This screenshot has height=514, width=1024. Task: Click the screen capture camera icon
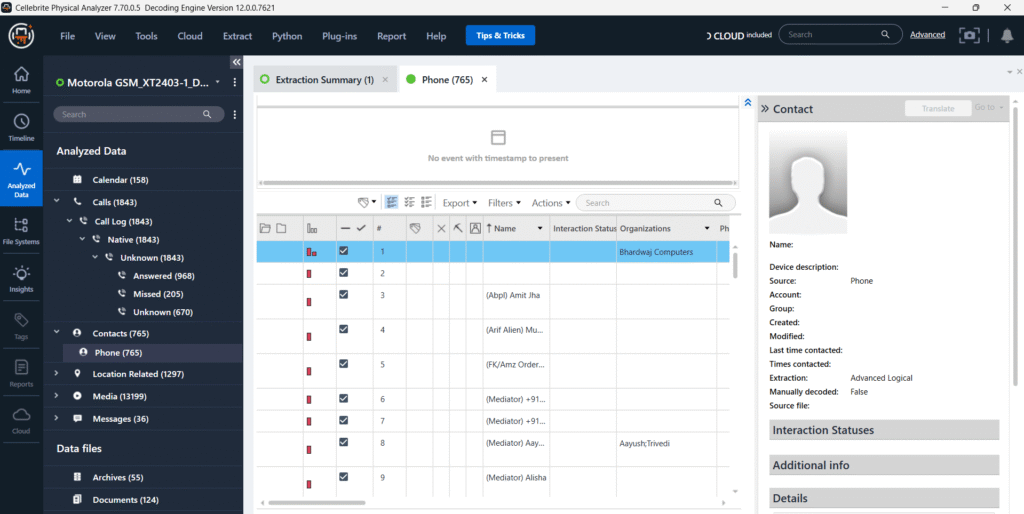click(969, 35)
